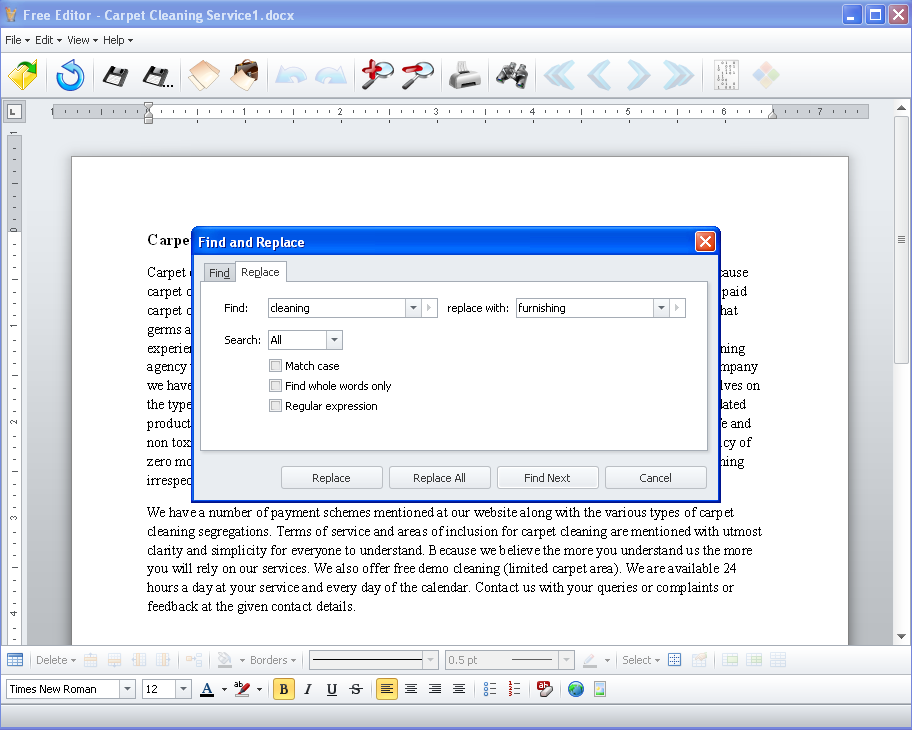Viewport: 912px width, 730px height.
Task: Click the blue circular refresh arrow icon
Action: [70, 75]
